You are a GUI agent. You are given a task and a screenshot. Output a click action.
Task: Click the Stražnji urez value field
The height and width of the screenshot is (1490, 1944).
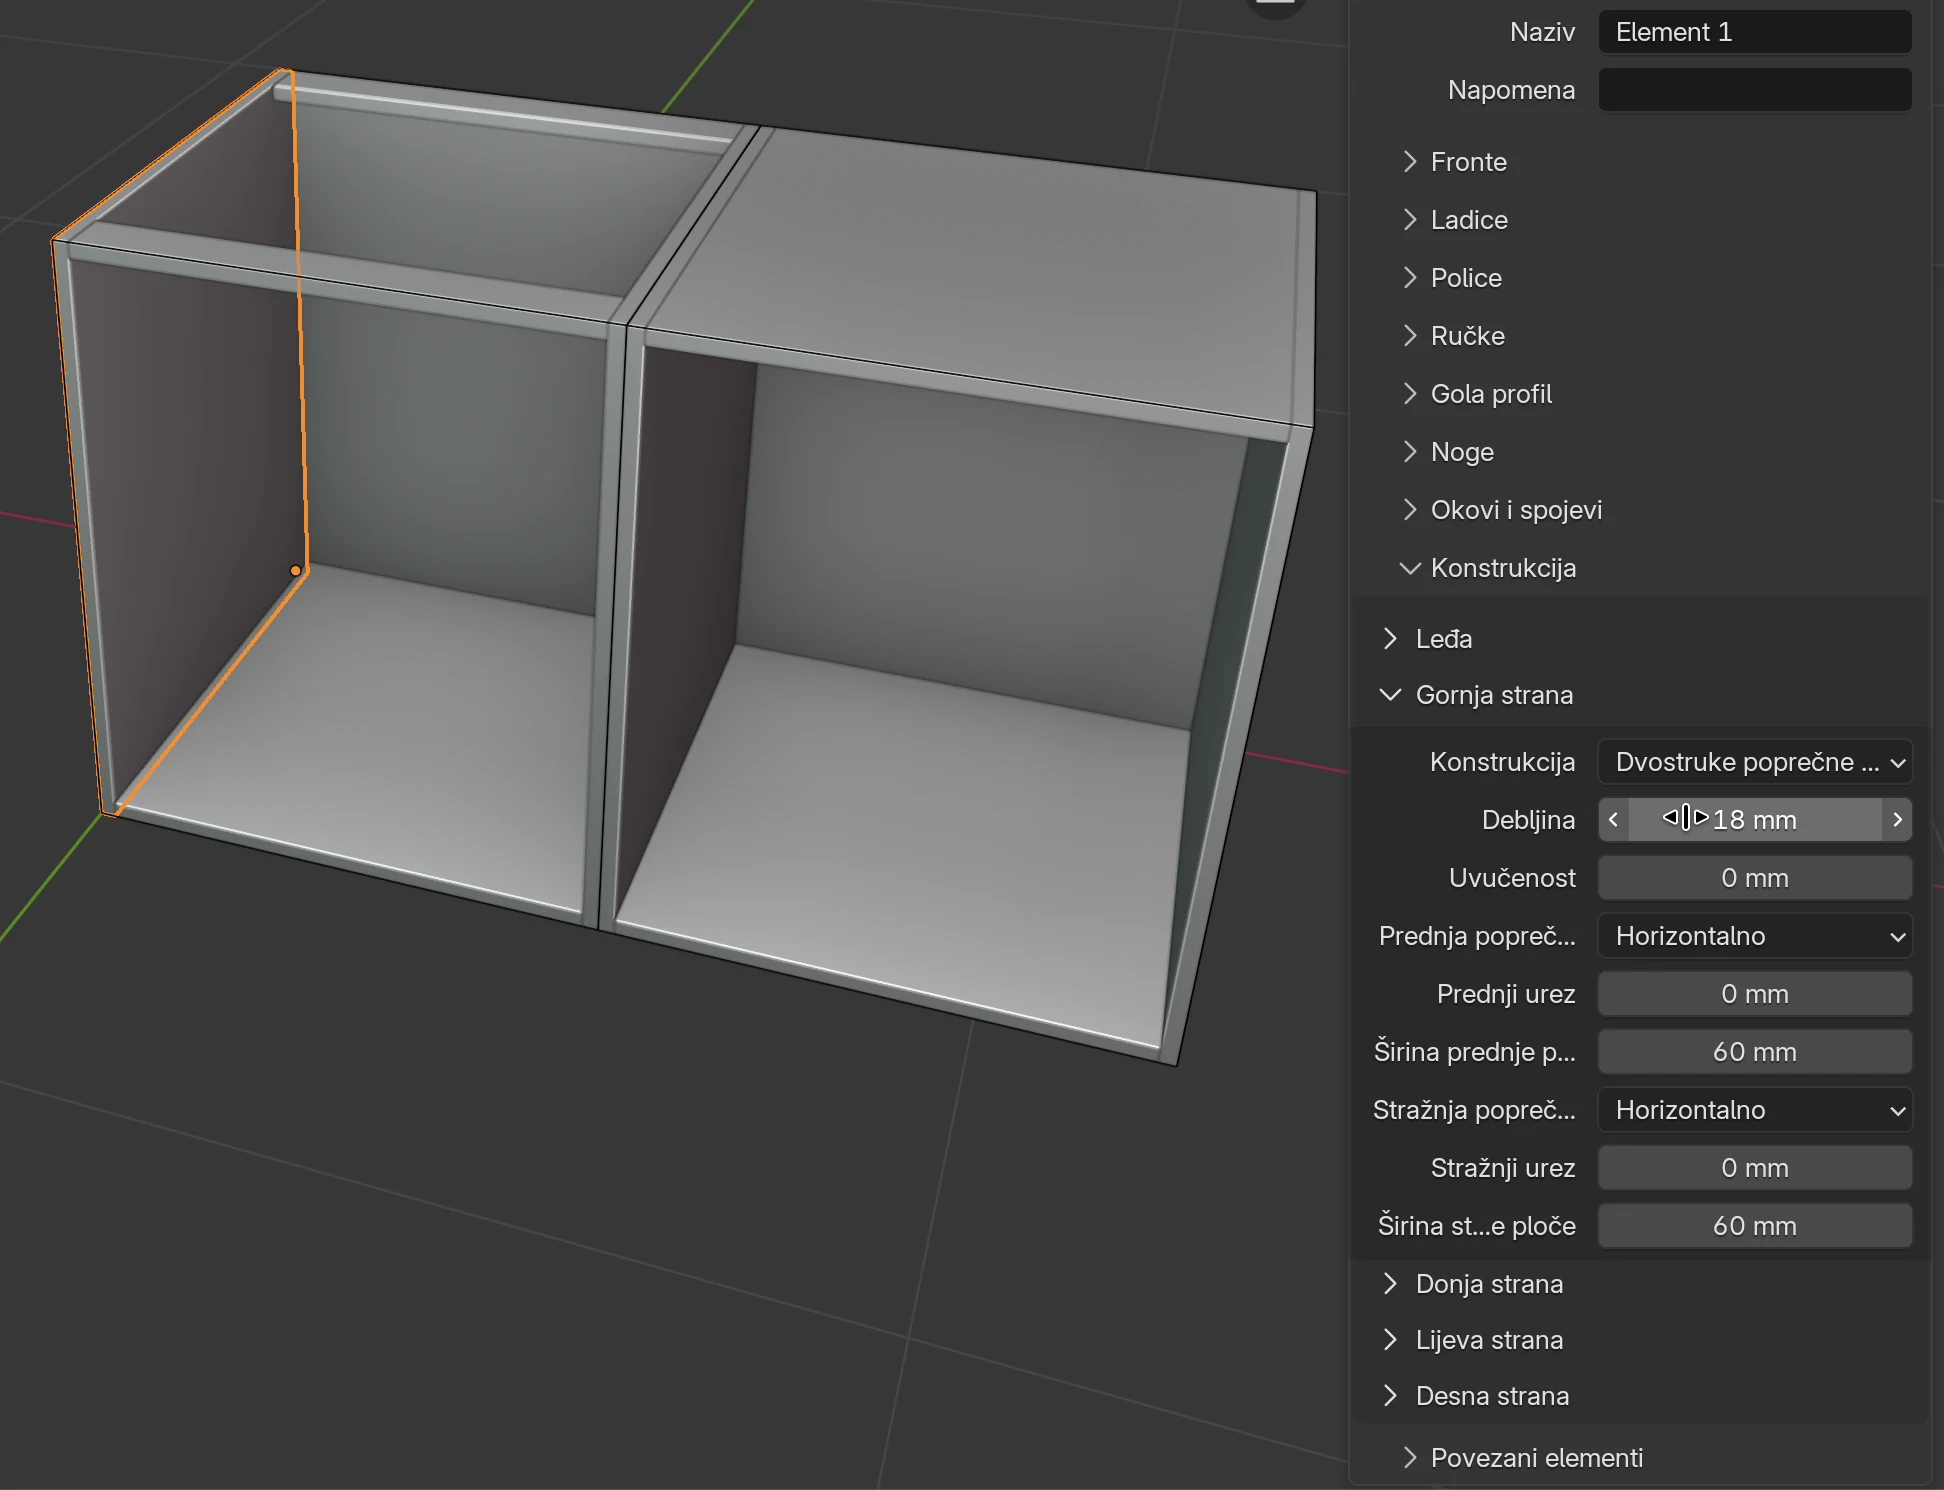pyautogui.click(x=1755, y=1168)
